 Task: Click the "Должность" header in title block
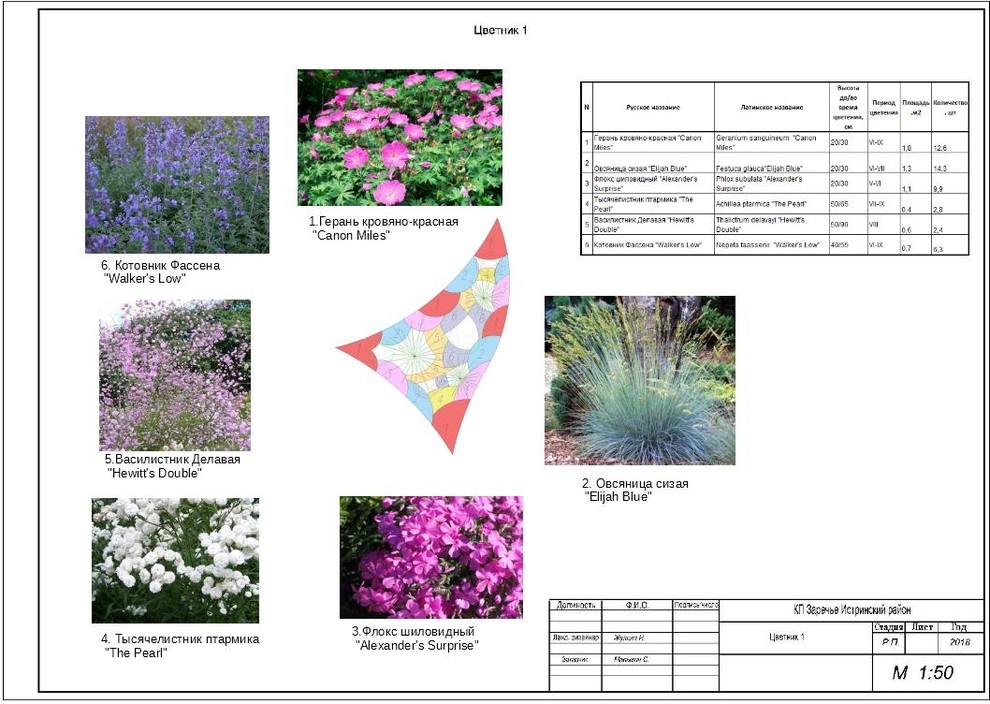tap(576, 605)
